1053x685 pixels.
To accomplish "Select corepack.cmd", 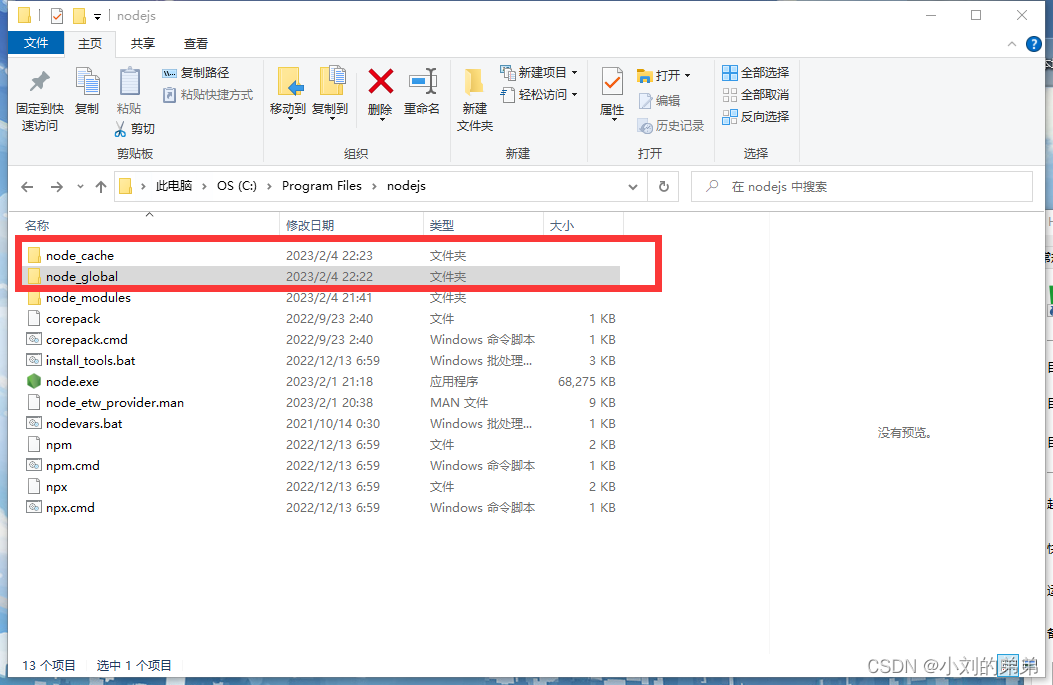I will point(321,339).
